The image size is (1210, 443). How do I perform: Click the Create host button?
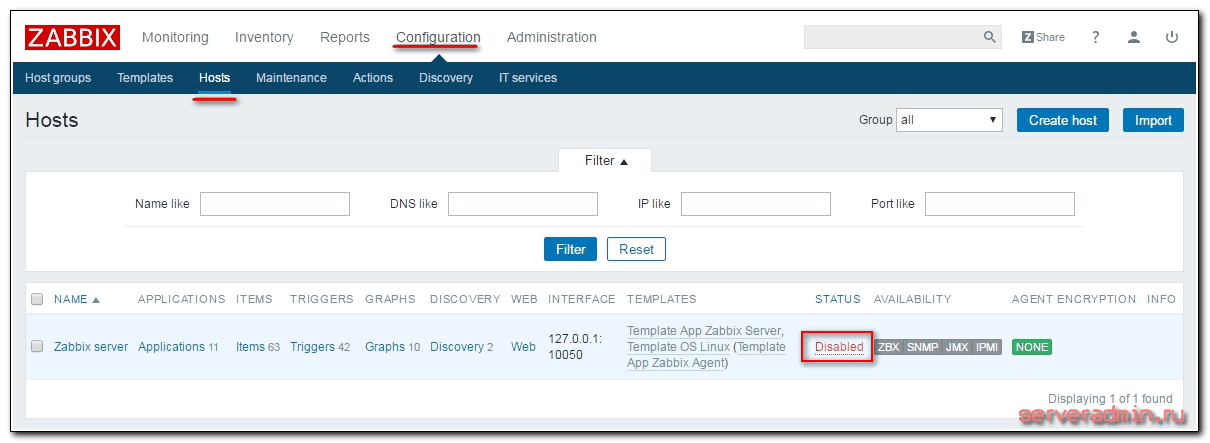(x=1062, y=120)
